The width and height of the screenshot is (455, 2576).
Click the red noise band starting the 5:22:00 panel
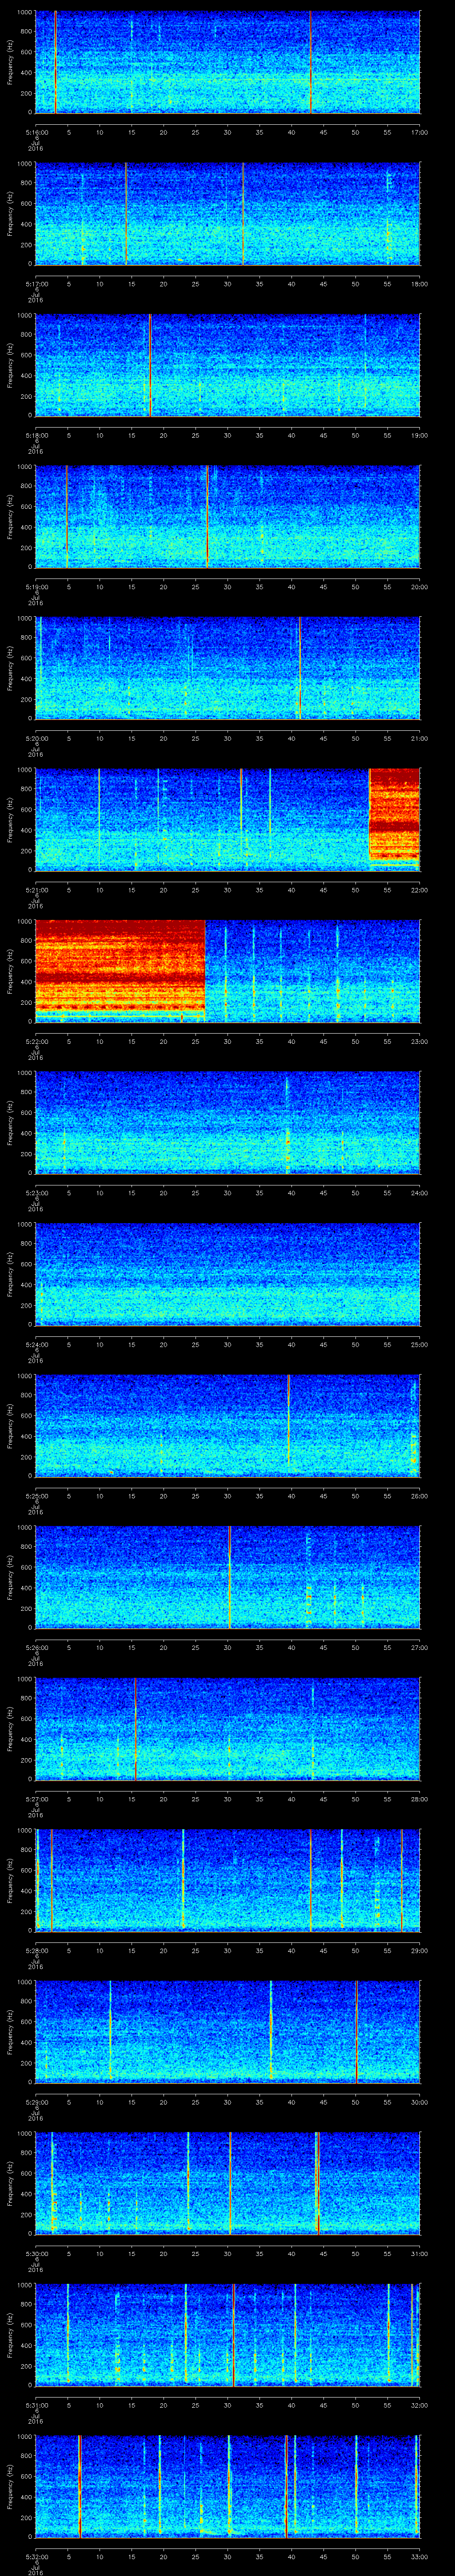click(120, 970)
